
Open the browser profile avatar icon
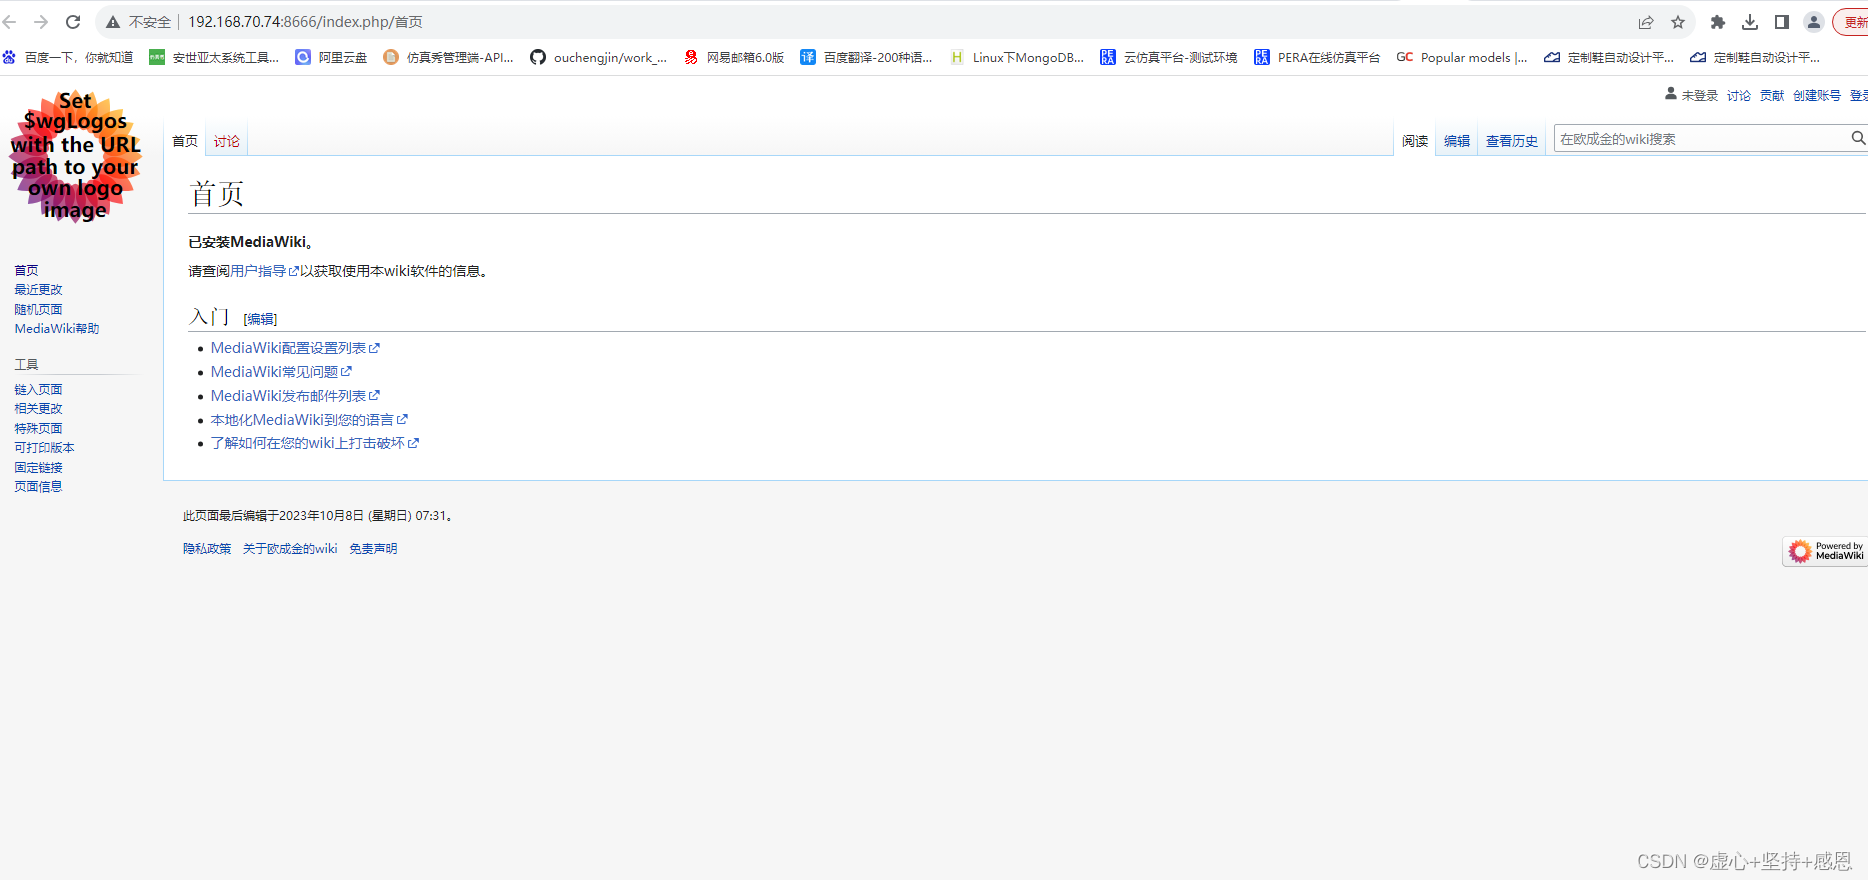click(x=1814, y=22)
